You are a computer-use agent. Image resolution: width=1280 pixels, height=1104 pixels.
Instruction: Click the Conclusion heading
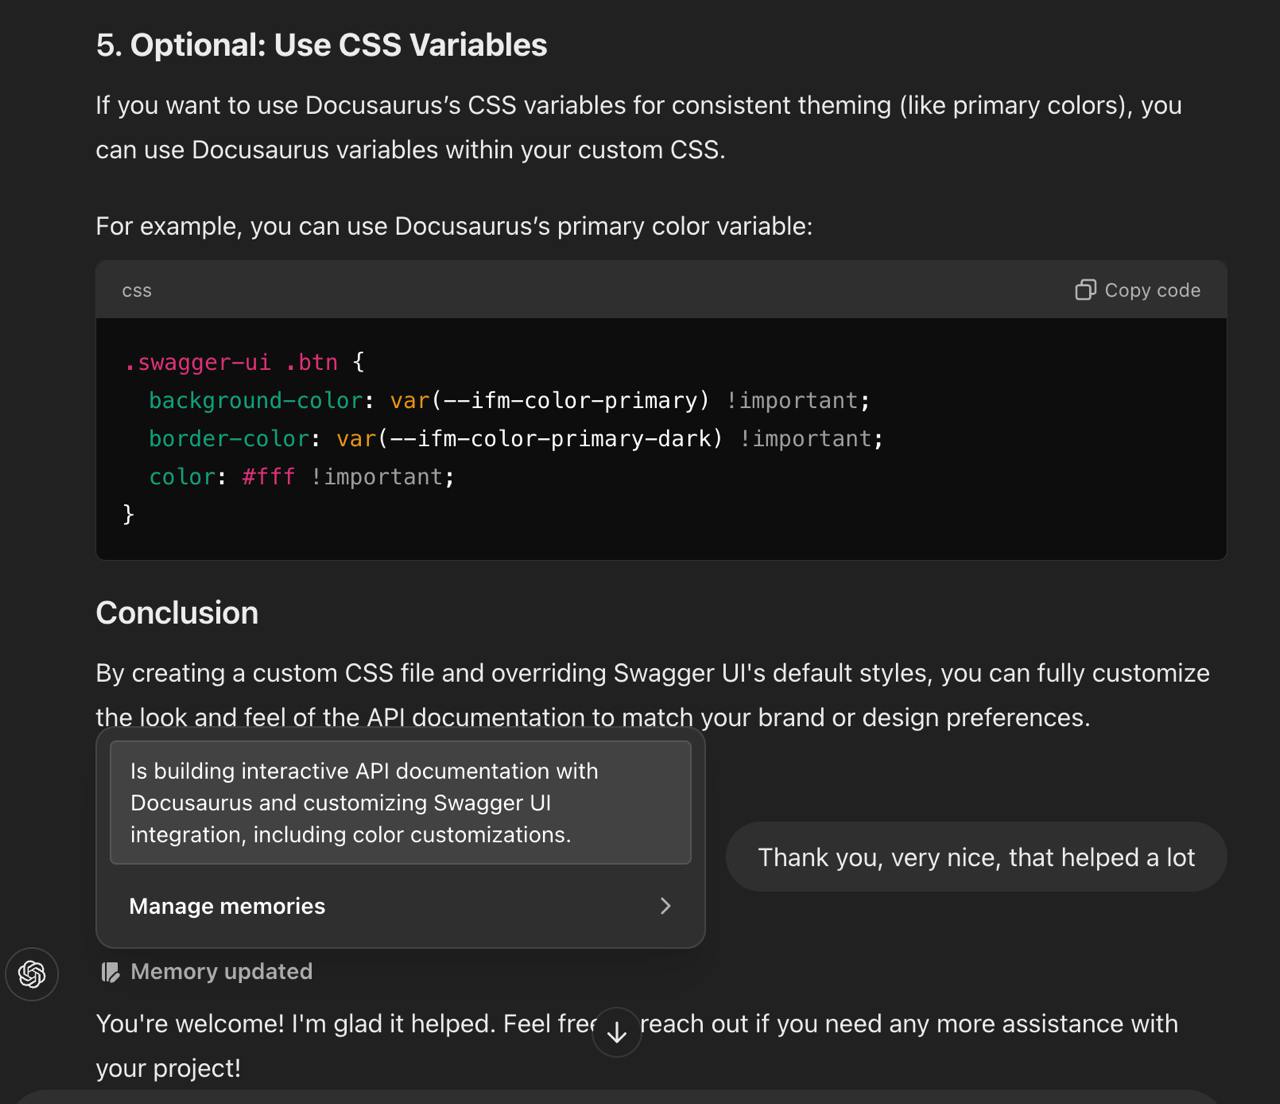pos(177,613)
